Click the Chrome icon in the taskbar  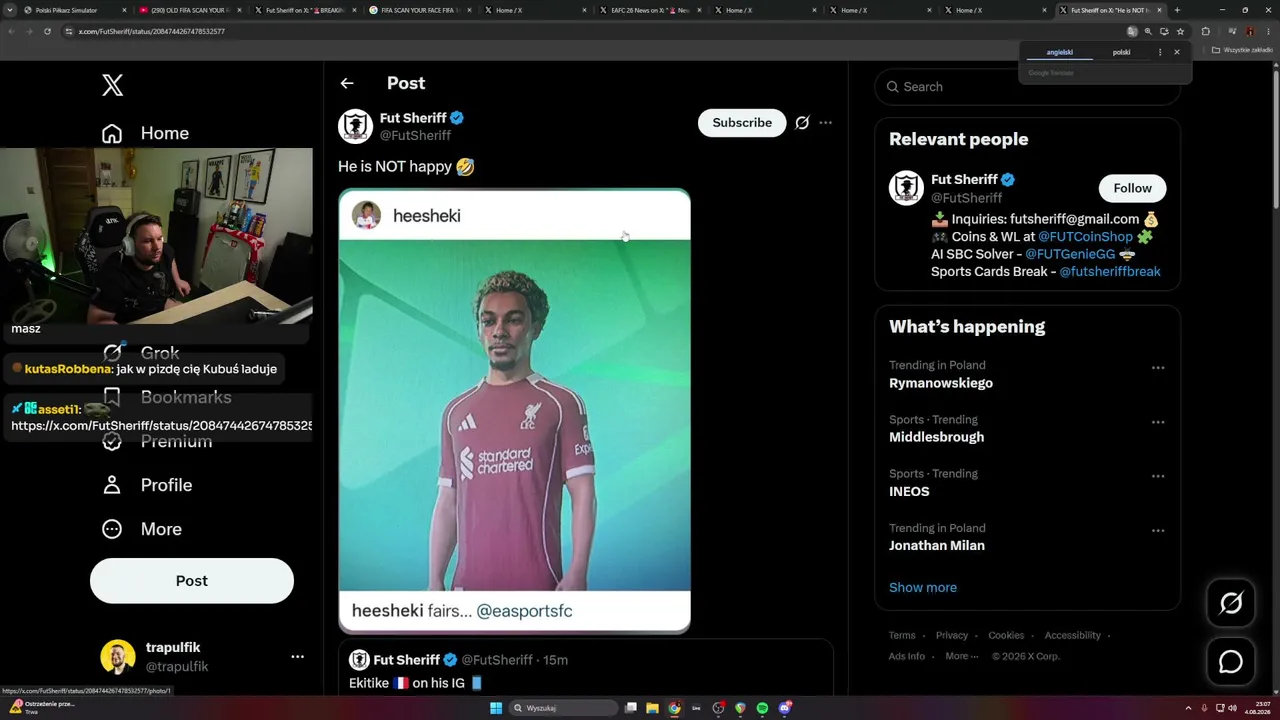674,708
